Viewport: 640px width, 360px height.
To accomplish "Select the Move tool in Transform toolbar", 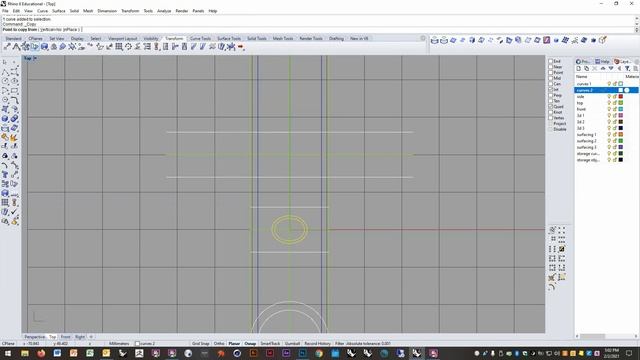I will pos(7,47).
